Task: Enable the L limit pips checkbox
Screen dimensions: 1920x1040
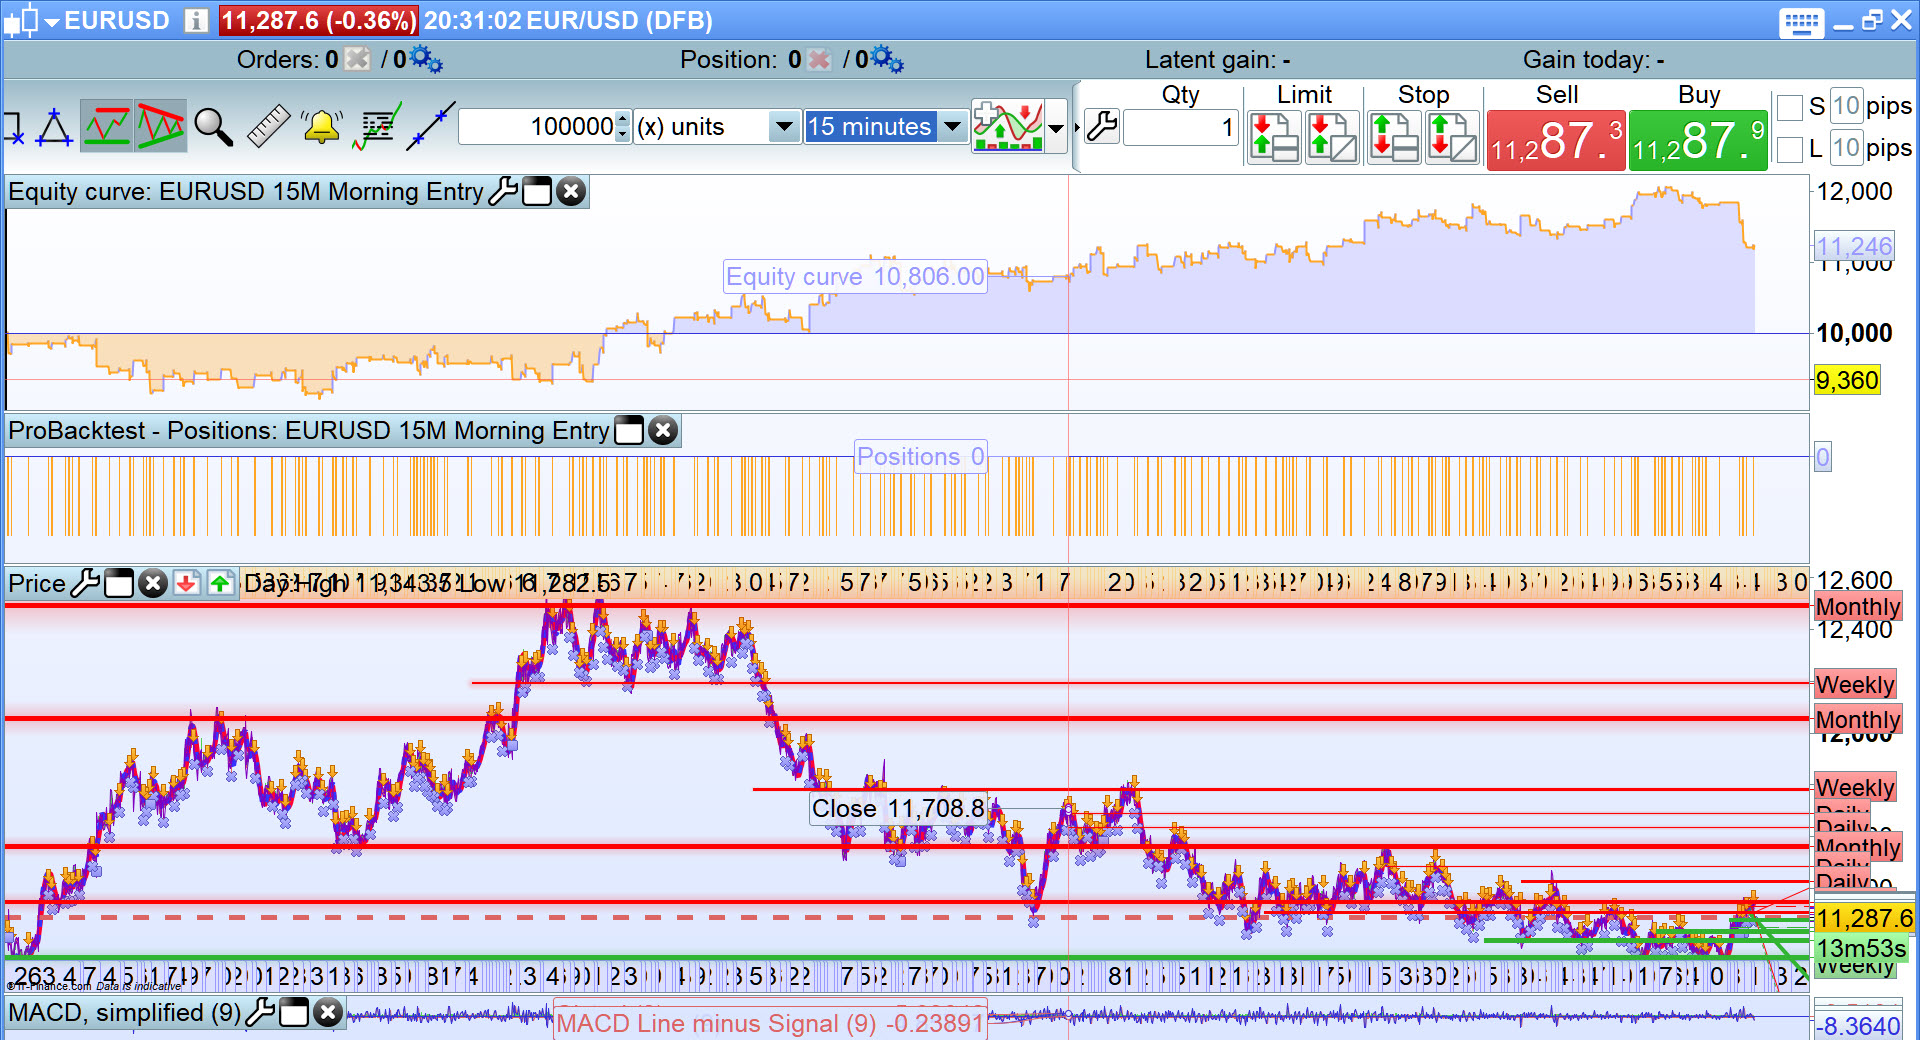Action: coord(1790,149)
